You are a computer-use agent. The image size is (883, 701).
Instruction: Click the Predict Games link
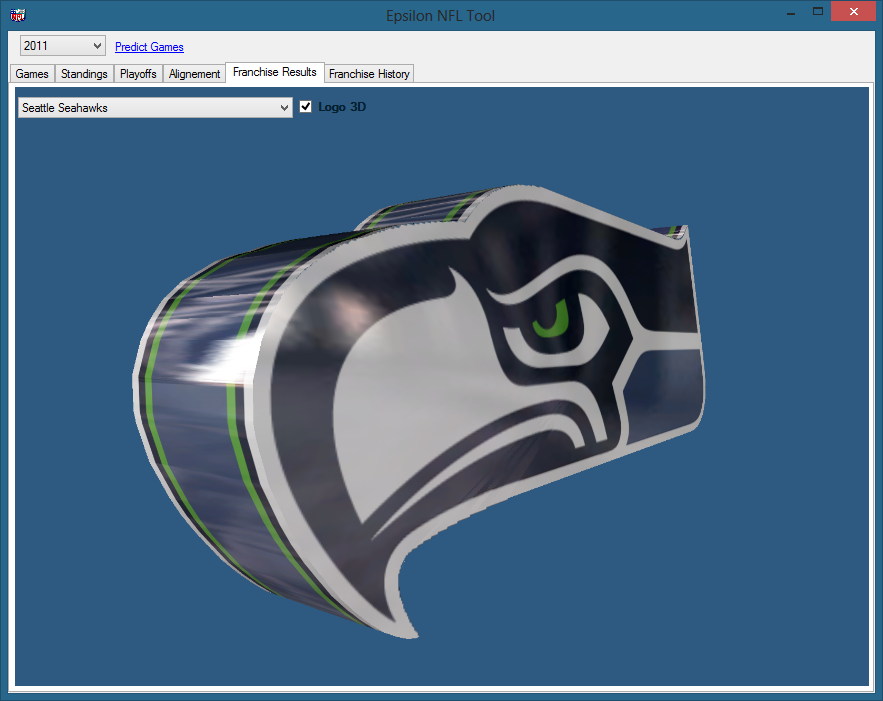[x=149, y=47]
